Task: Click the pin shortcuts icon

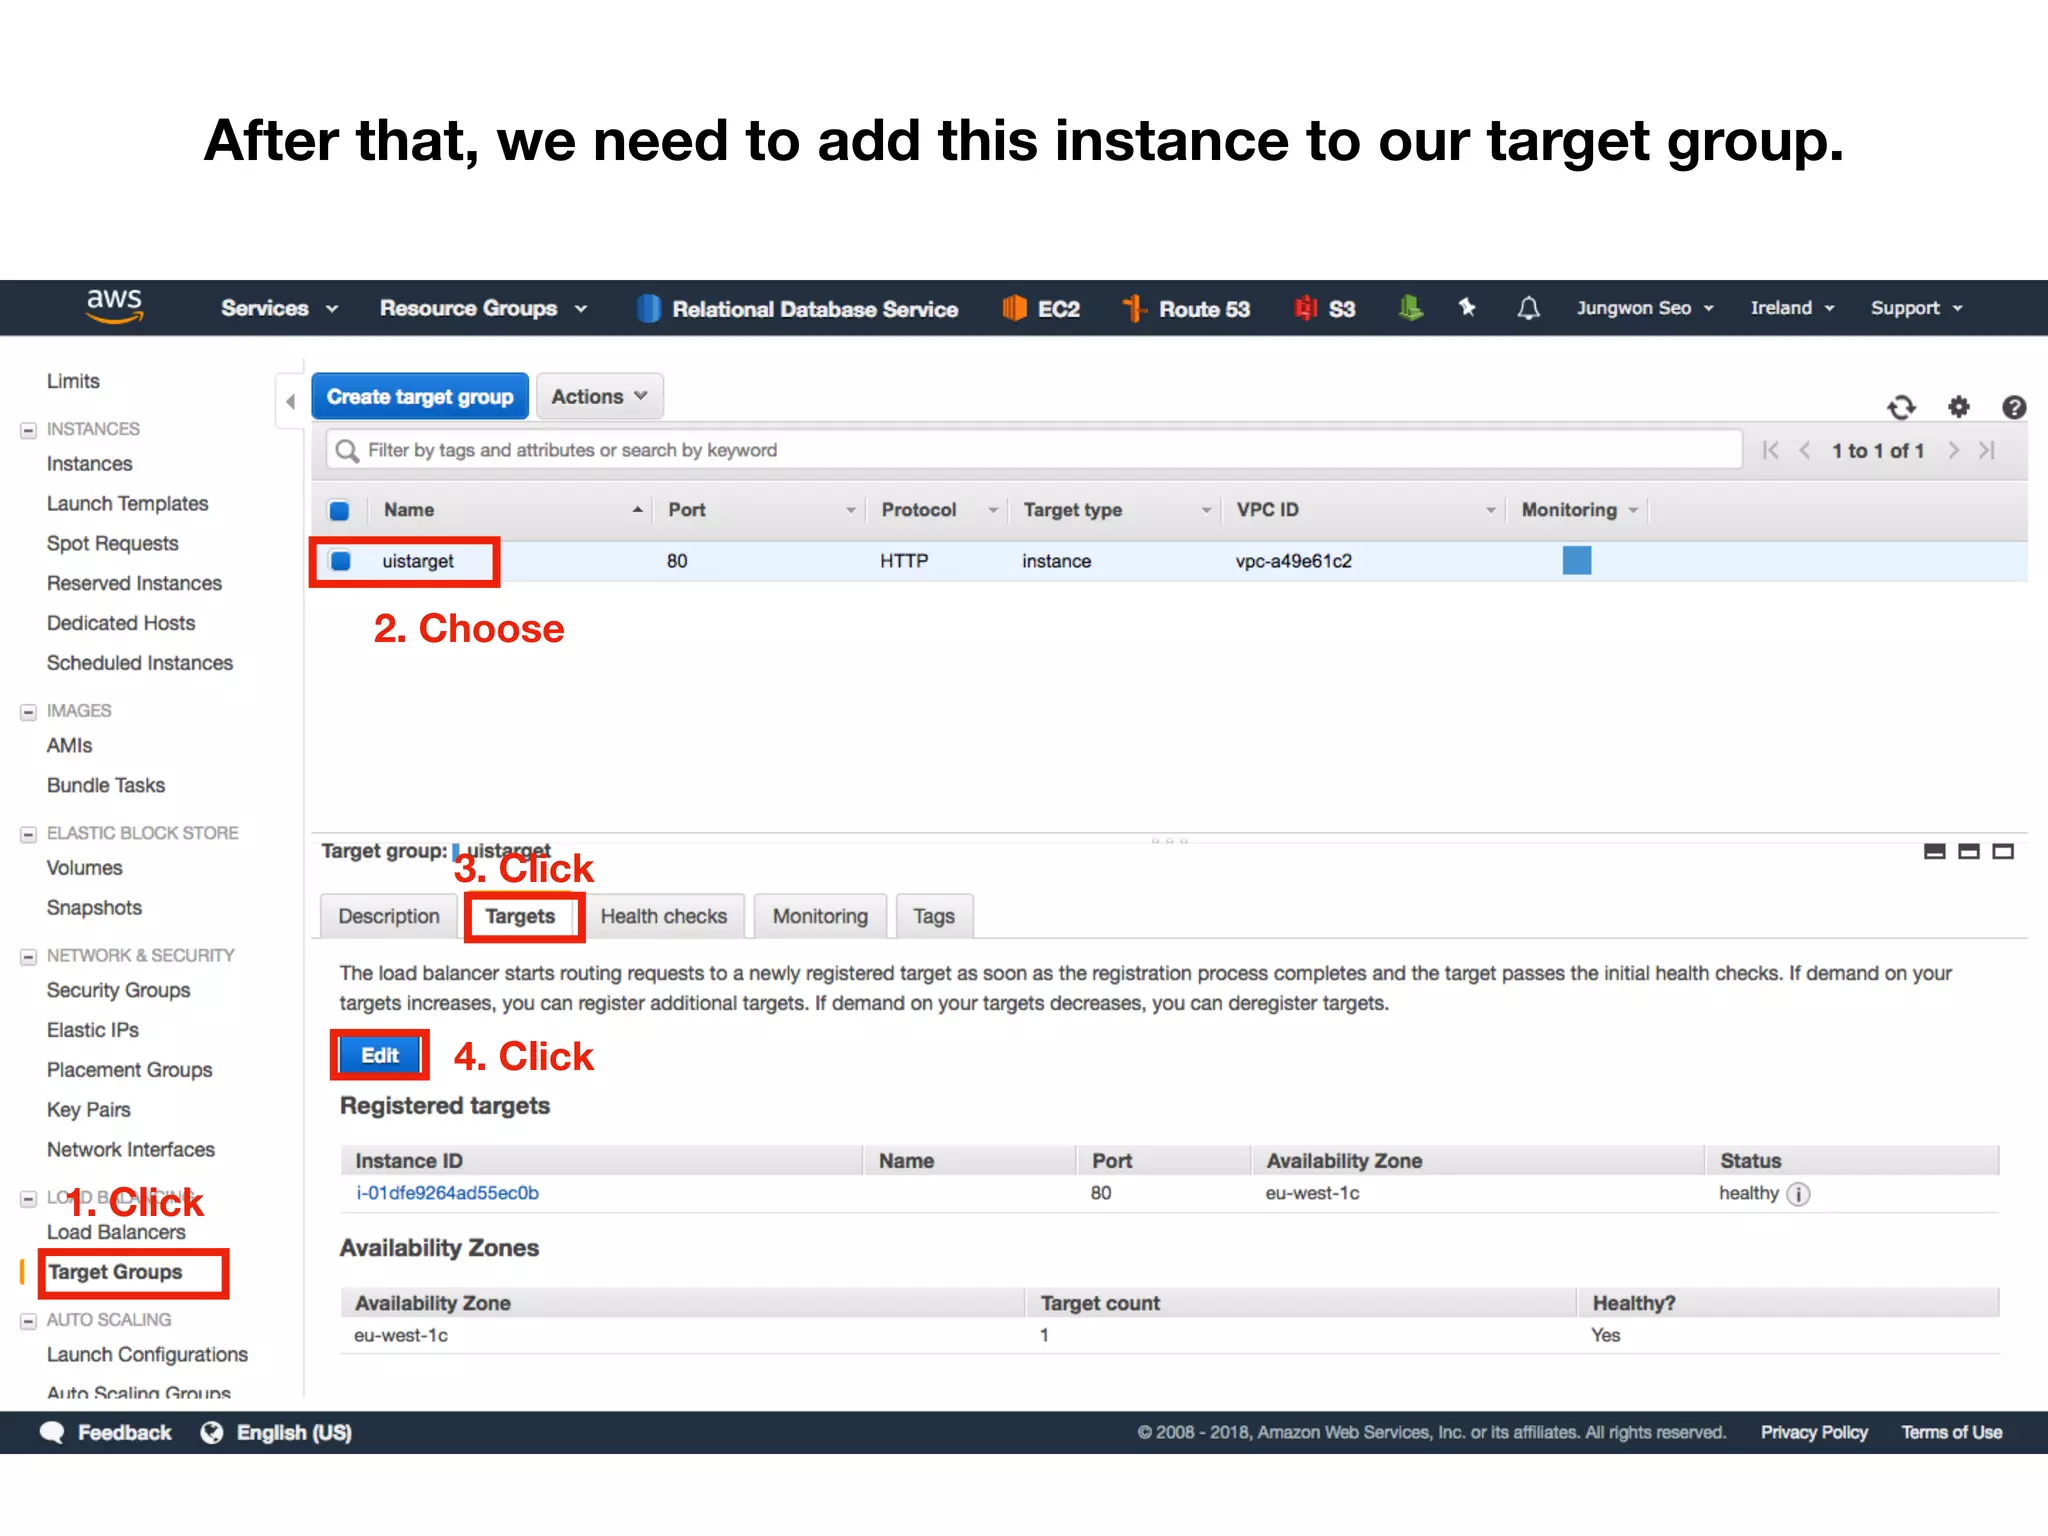Action: 1467,307
